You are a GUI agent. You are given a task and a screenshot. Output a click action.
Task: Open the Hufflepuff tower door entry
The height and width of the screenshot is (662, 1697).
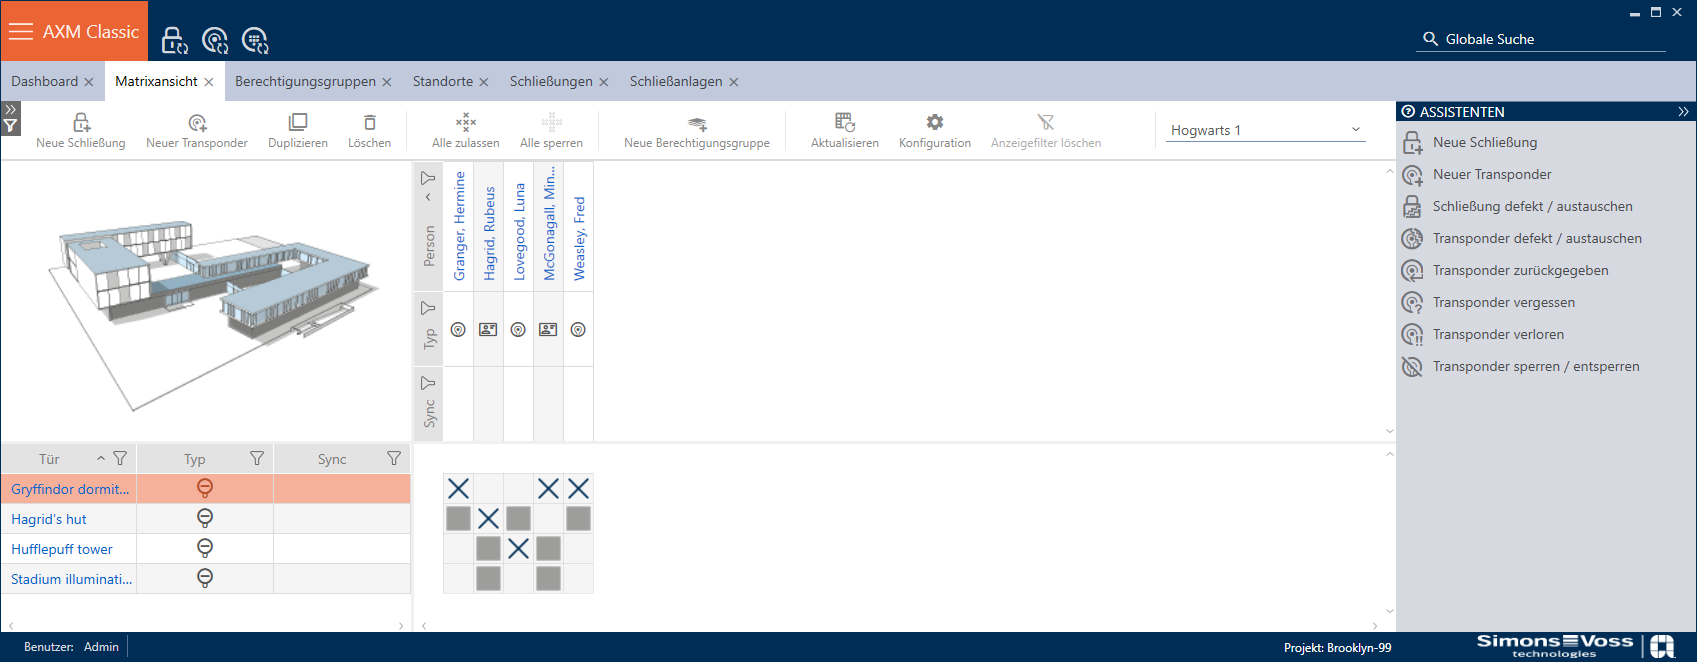tap(62, 549)
